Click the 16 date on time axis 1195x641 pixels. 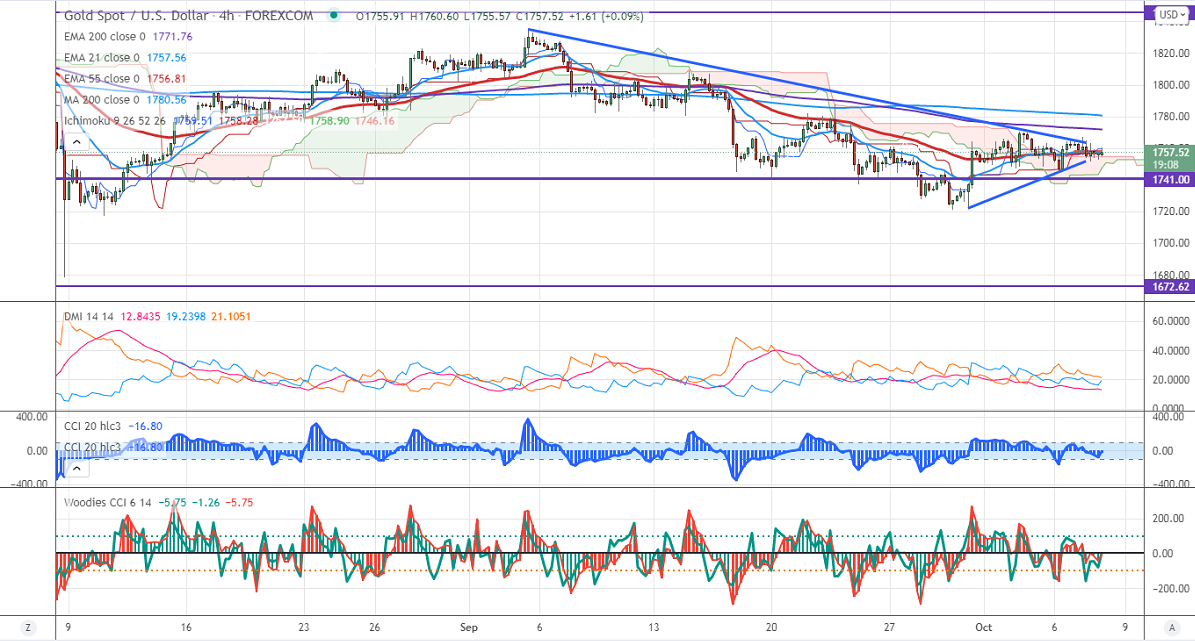coord(186,628)
